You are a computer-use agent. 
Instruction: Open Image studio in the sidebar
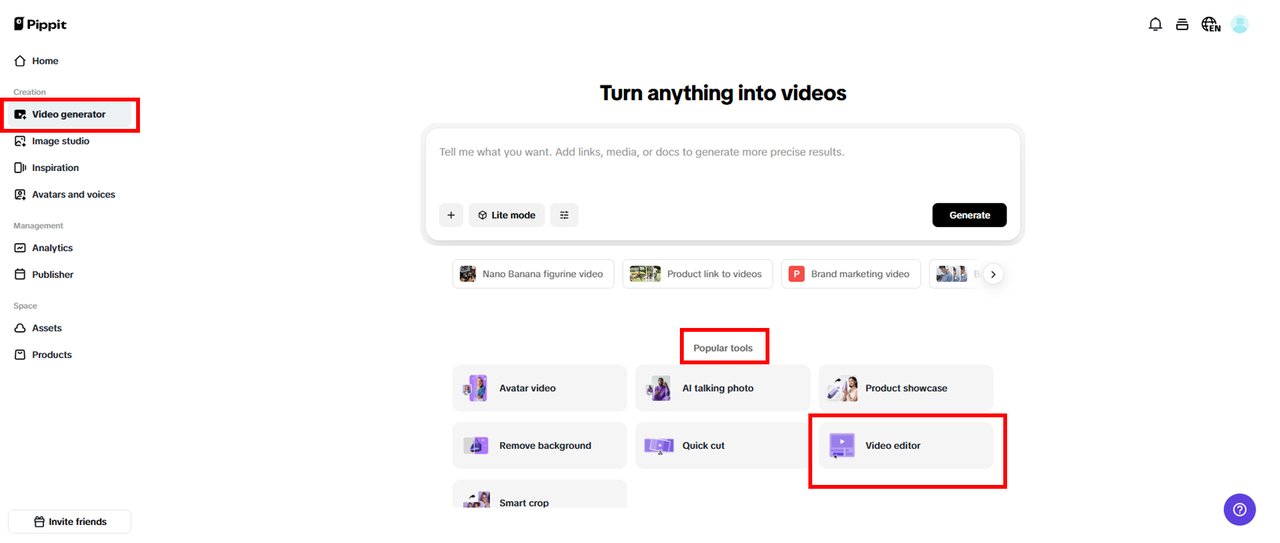click(60, 141)
